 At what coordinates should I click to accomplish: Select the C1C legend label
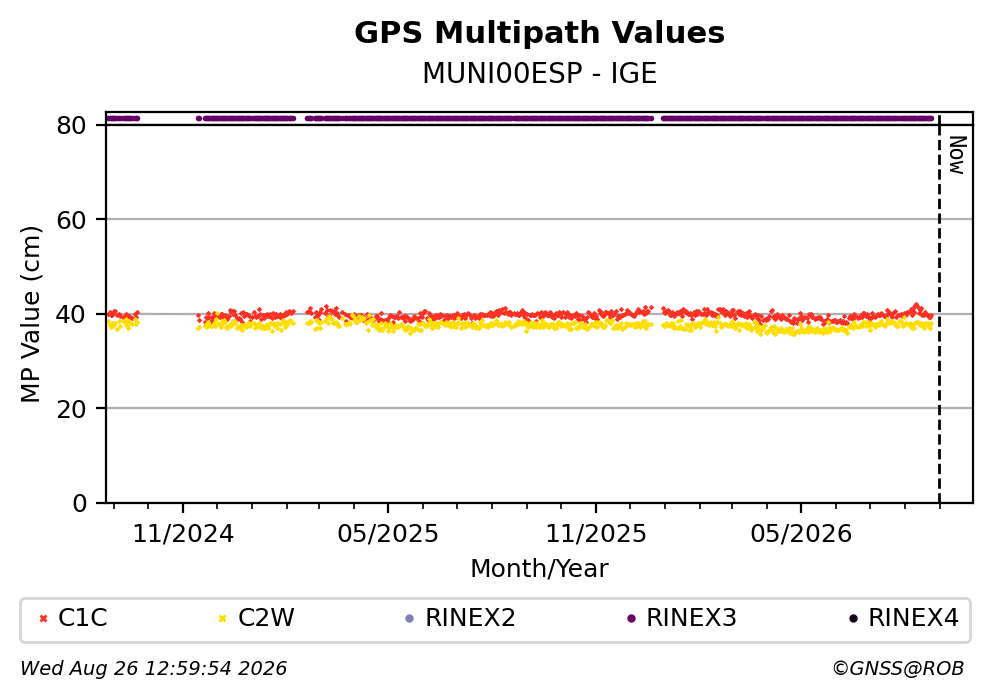tap(82, 618)
